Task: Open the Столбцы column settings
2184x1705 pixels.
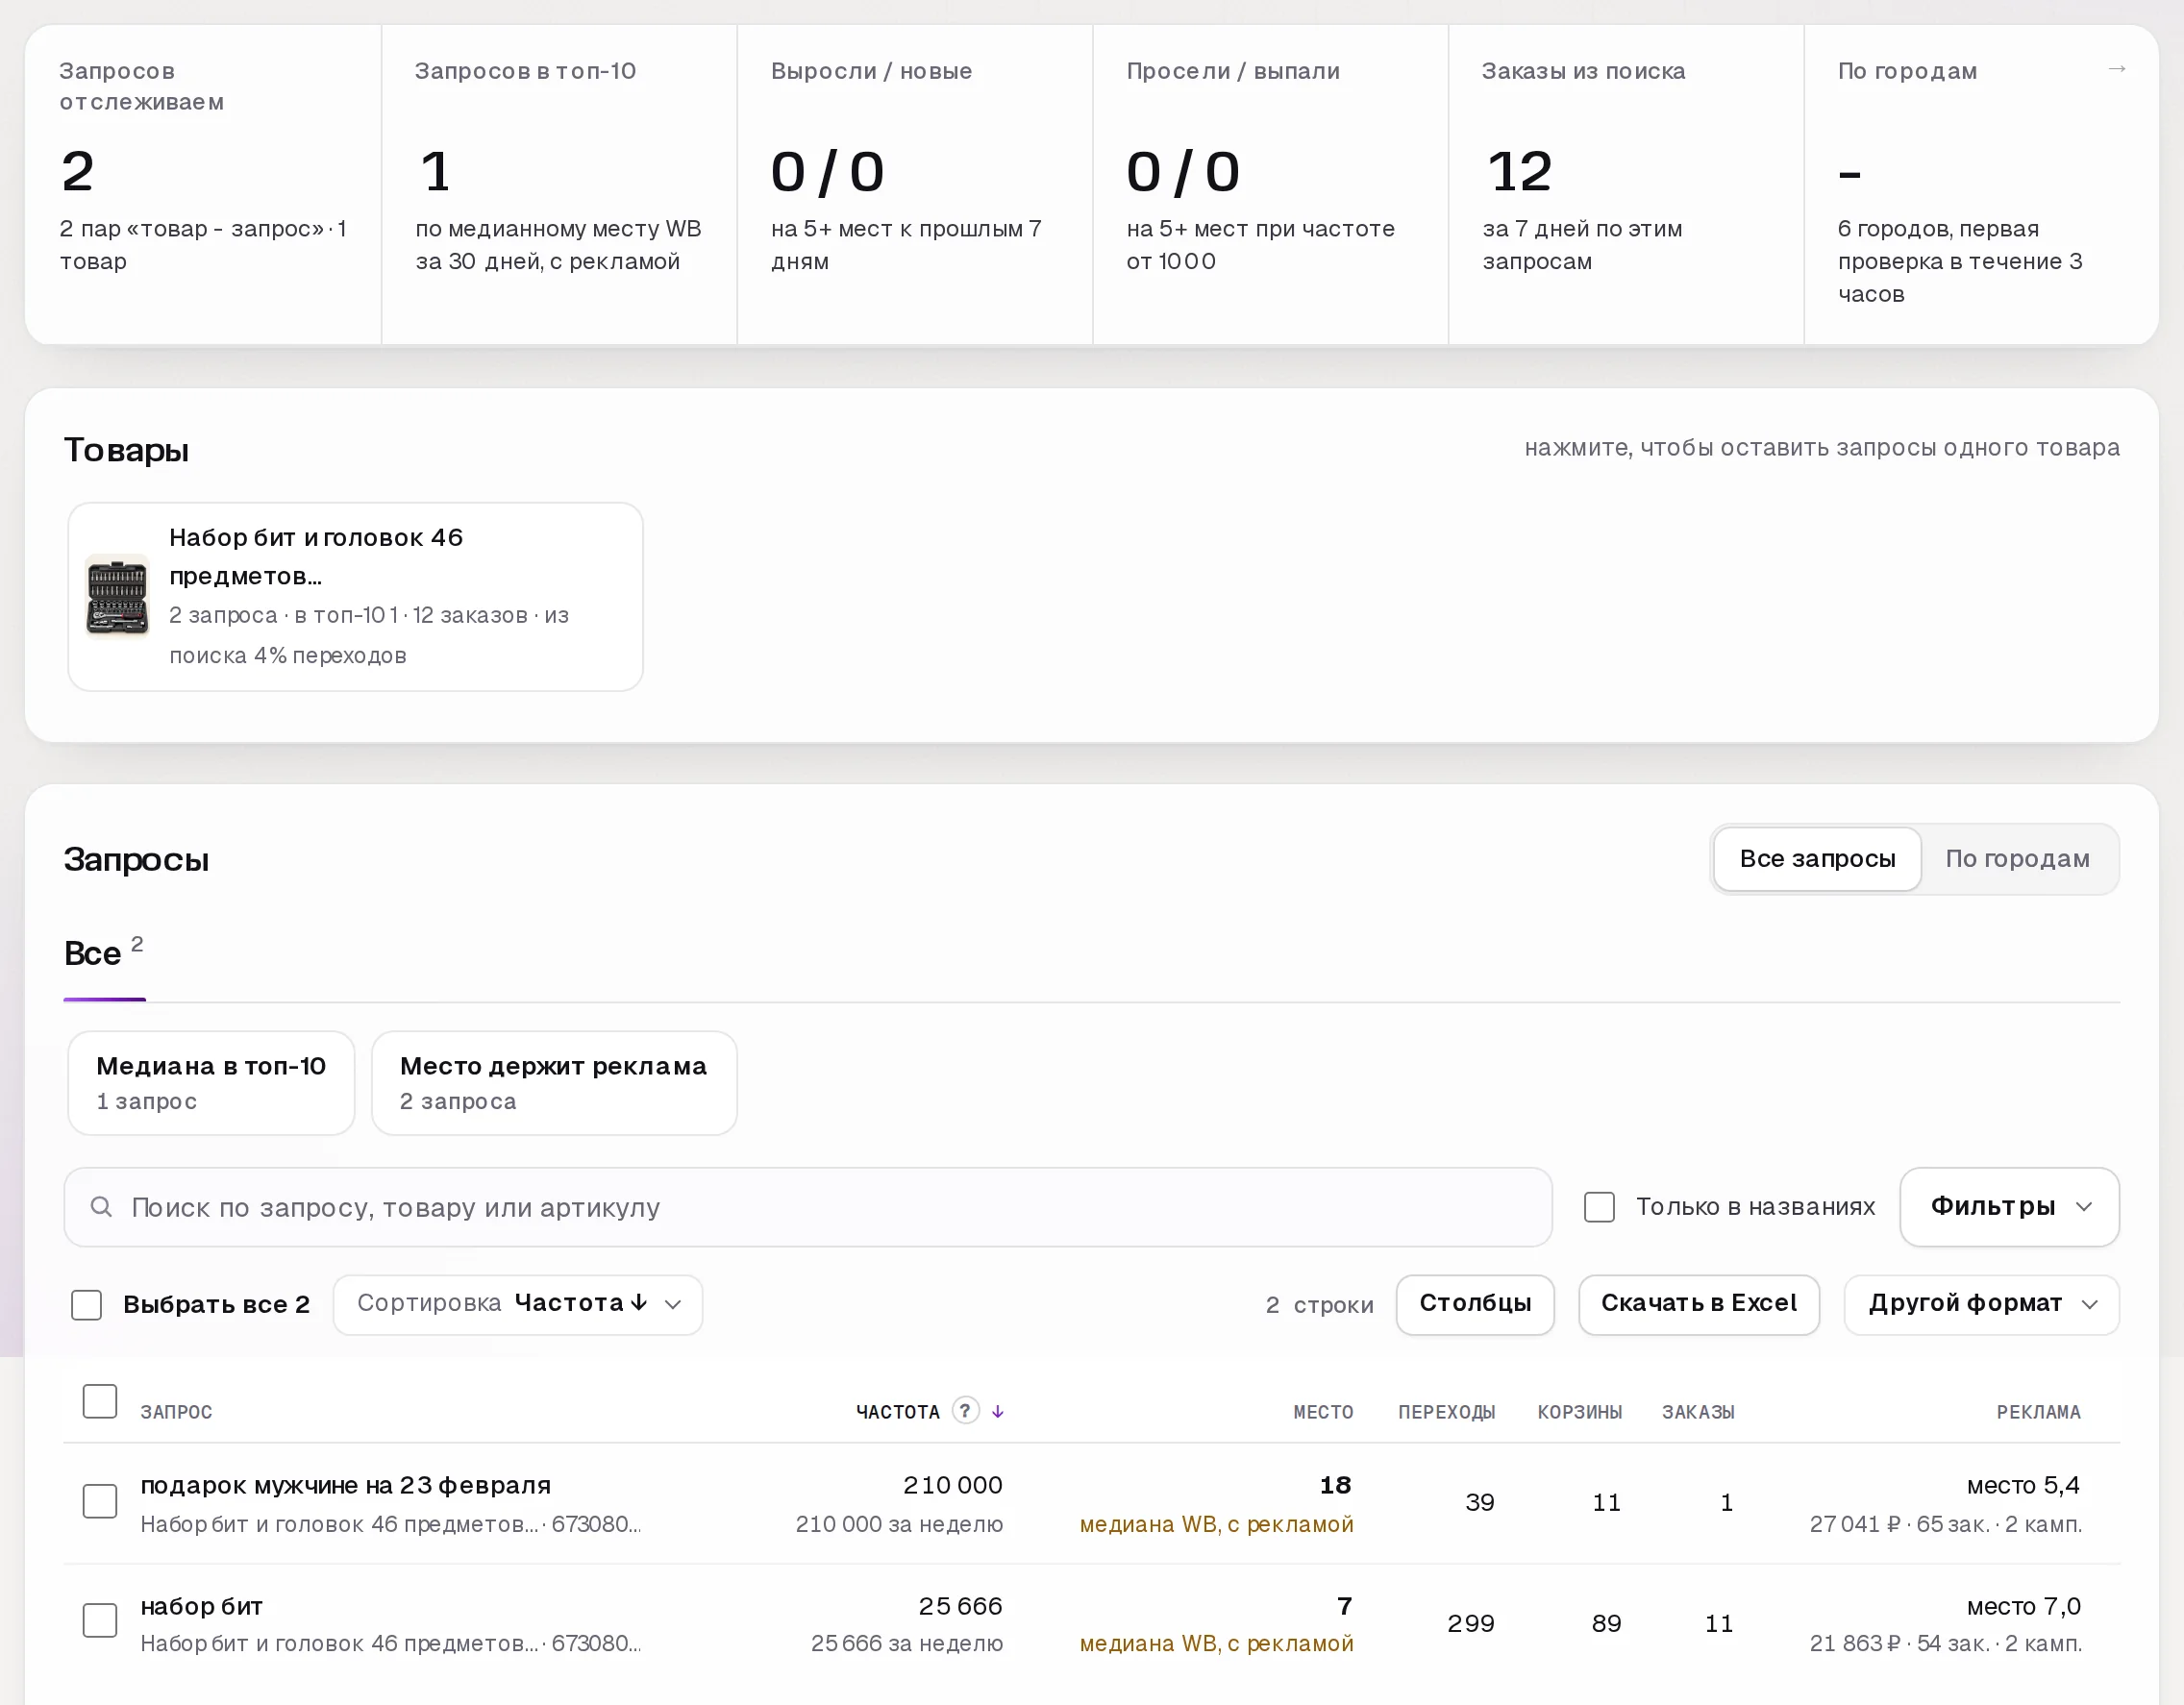Action: 1475,1304
